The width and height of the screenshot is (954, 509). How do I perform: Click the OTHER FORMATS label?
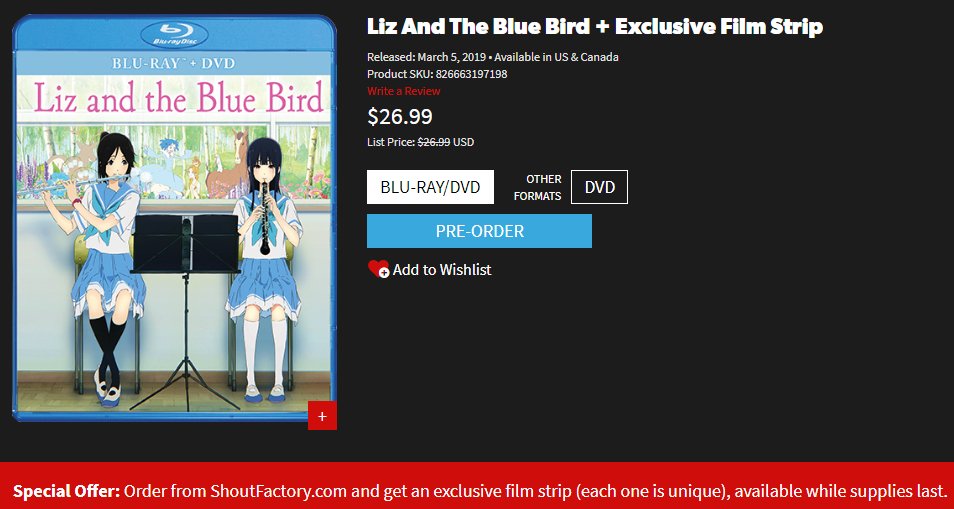coord(537,188)
